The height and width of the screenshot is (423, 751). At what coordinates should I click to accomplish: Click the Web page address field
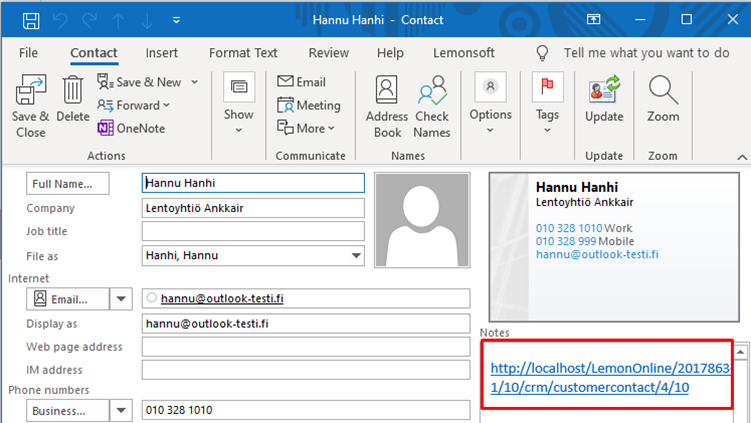[x=306, y=347]
